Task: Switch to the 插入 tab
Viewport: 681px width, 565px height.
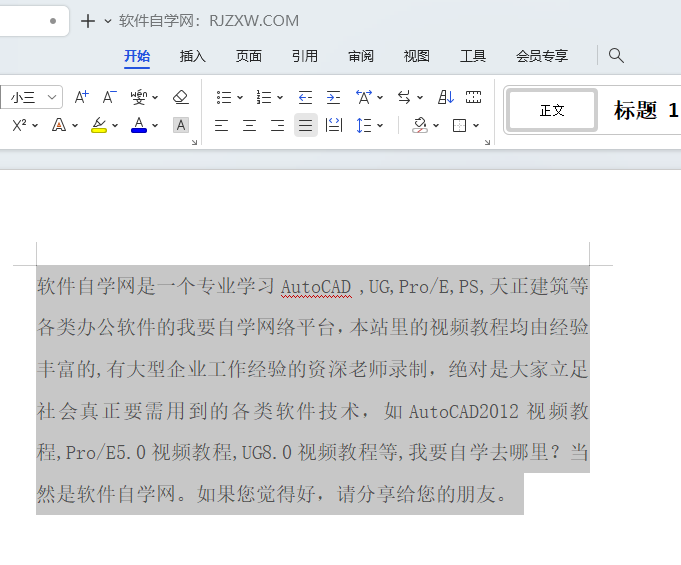Action: click(x=193, y=56)
